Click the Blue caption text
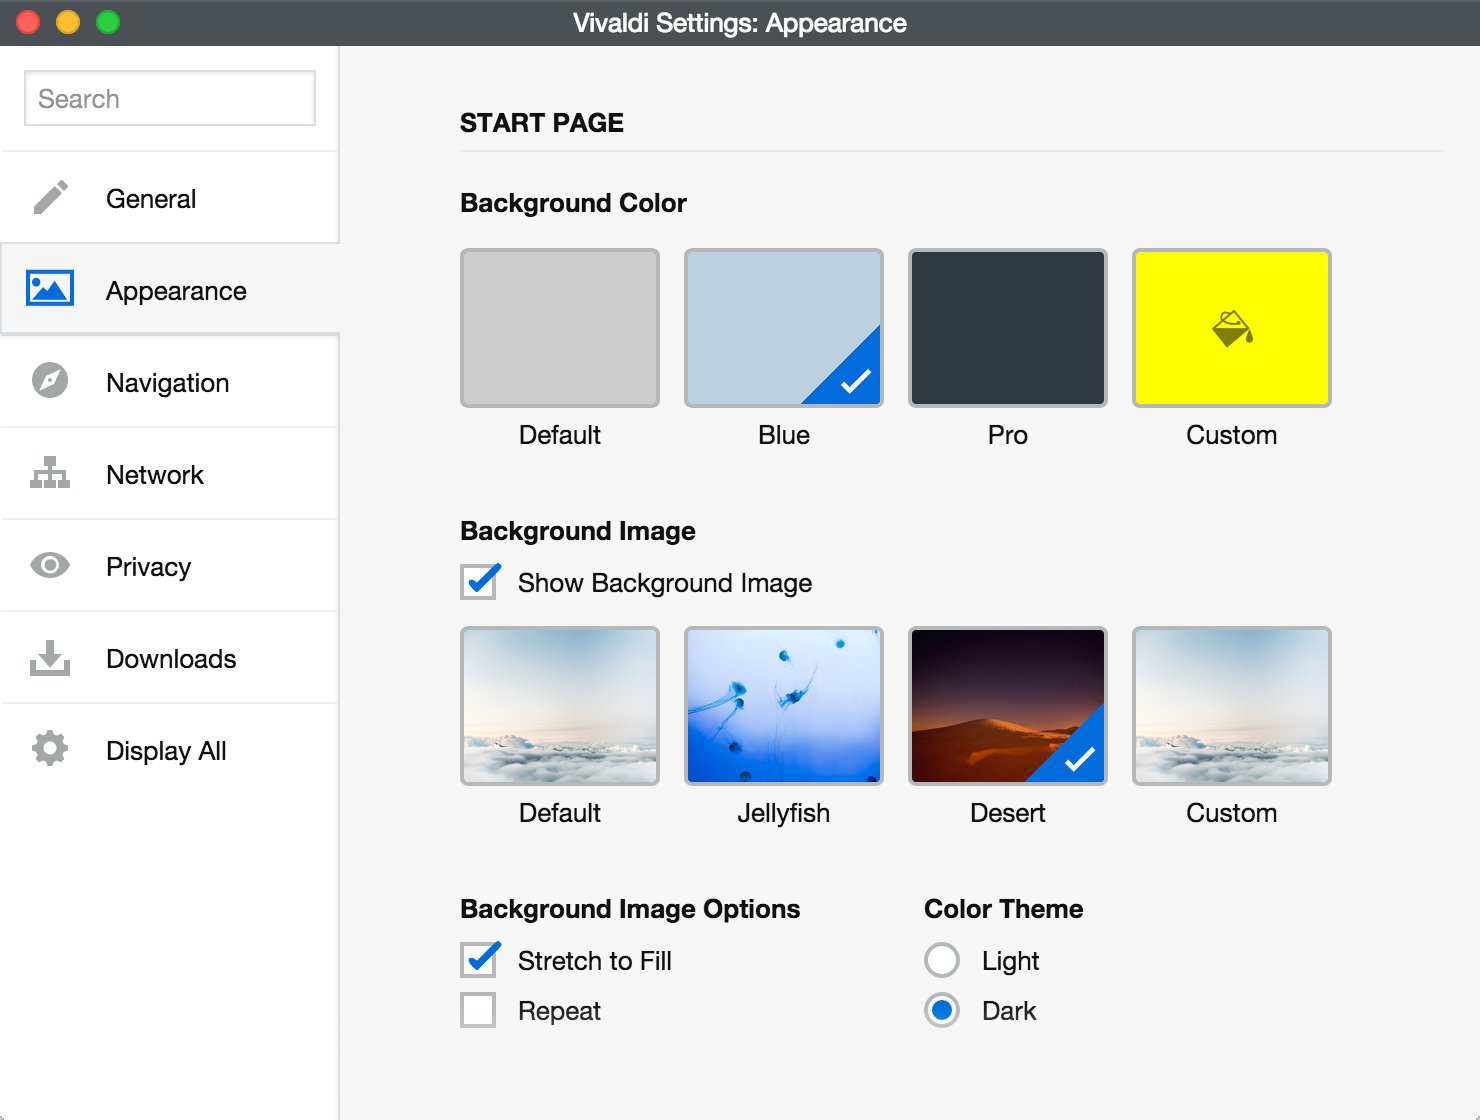 click(784, 435)
